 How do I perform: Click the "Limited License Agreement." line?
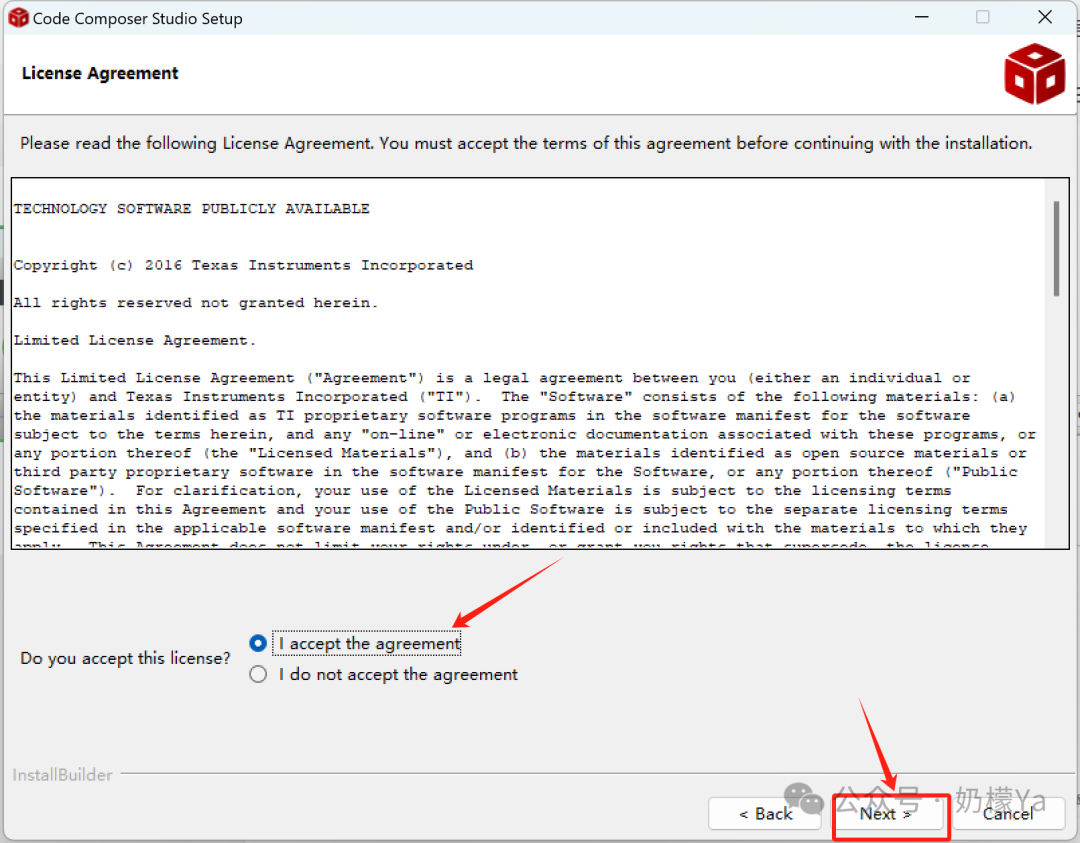pyautogui.click(x=135, y=340)
